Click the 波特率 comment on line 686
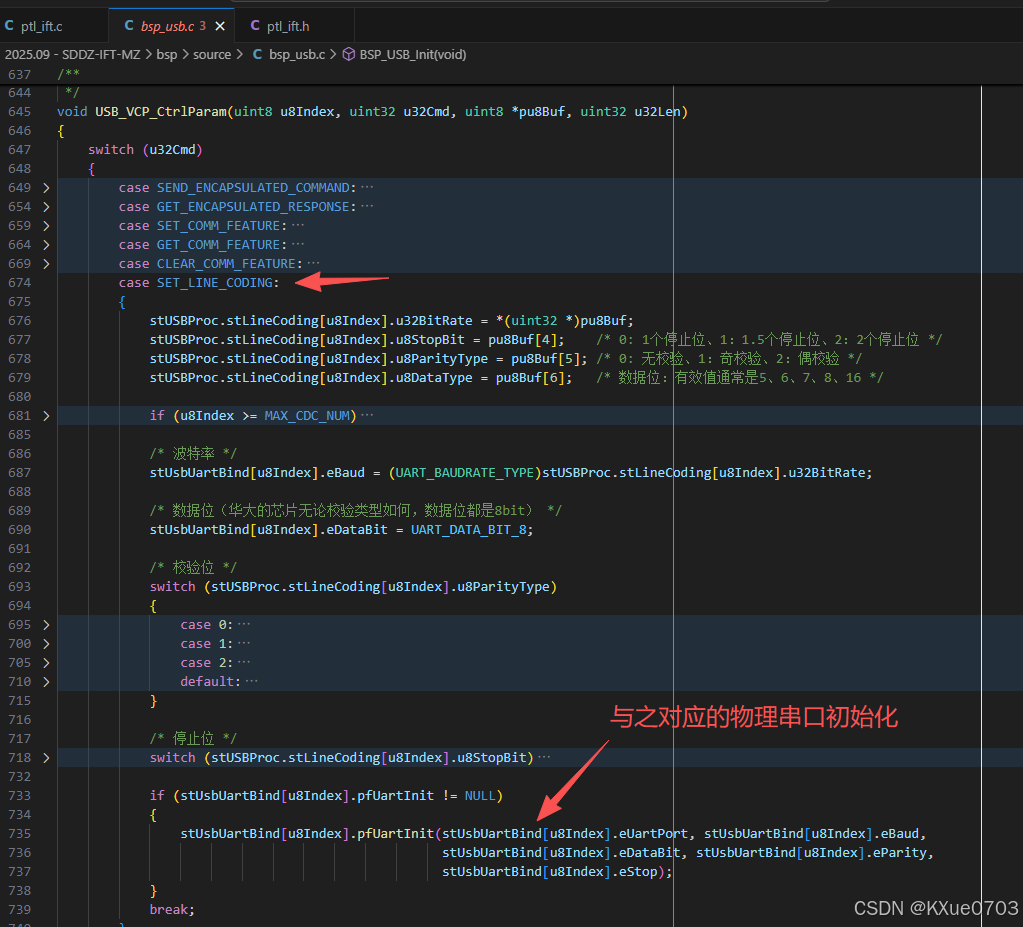The width and height of the screenshot is (1023, 927). tap(193, 453)
